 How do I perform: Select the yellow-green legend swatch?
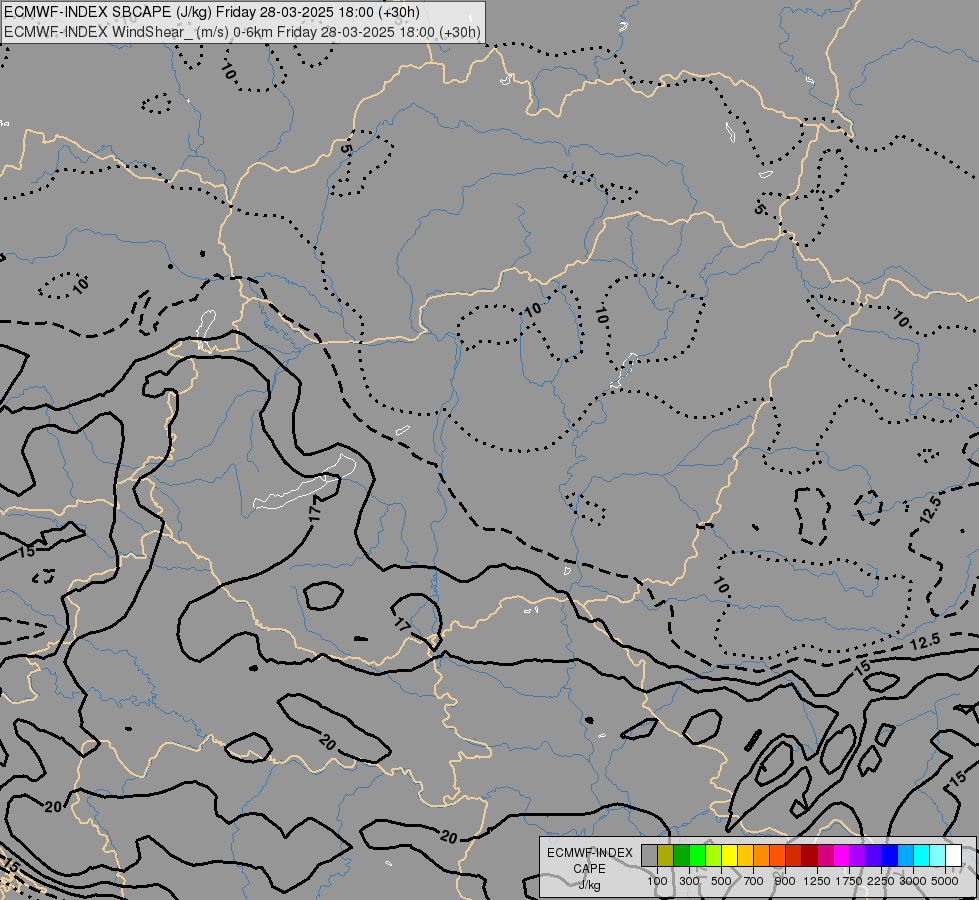pos(714,855)
